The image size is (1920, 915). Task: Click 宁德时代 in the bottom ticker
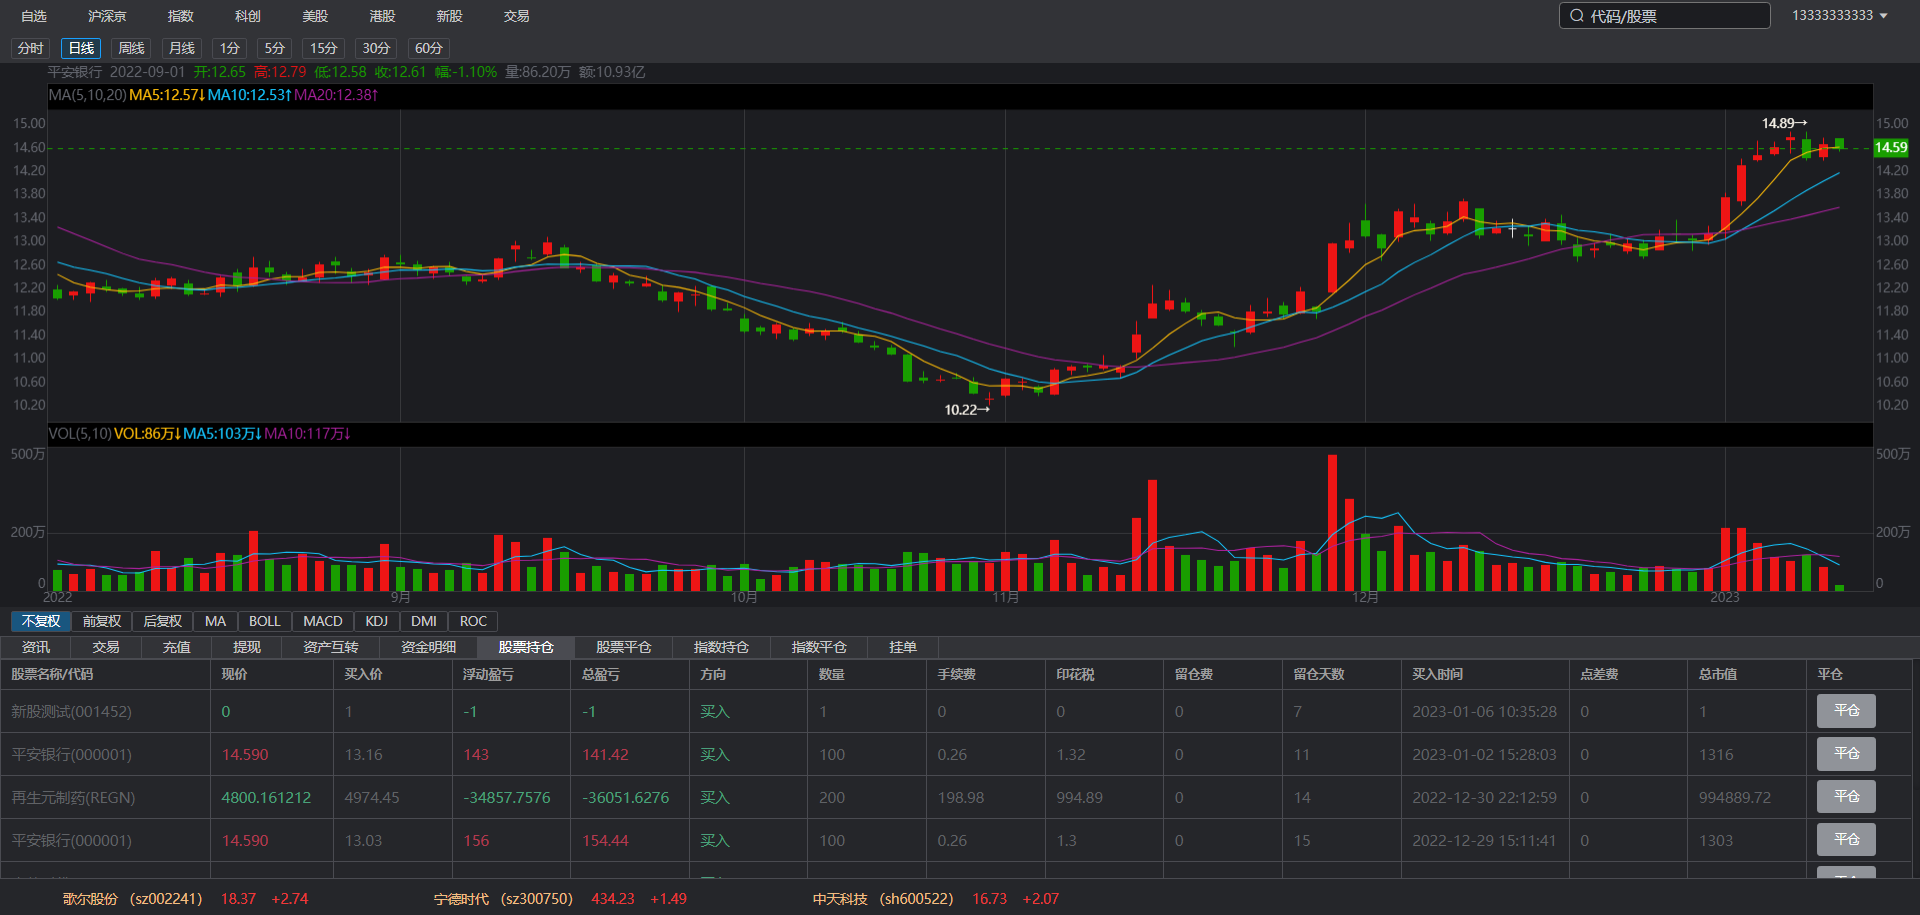pos(461,899)
